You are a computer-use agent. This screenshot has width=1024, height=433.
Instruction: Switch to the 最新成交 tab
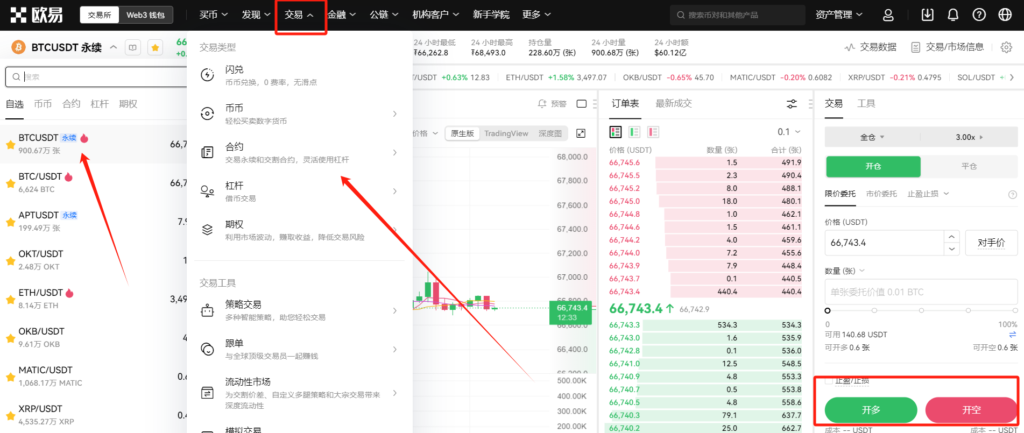click(x=673, y=103)
